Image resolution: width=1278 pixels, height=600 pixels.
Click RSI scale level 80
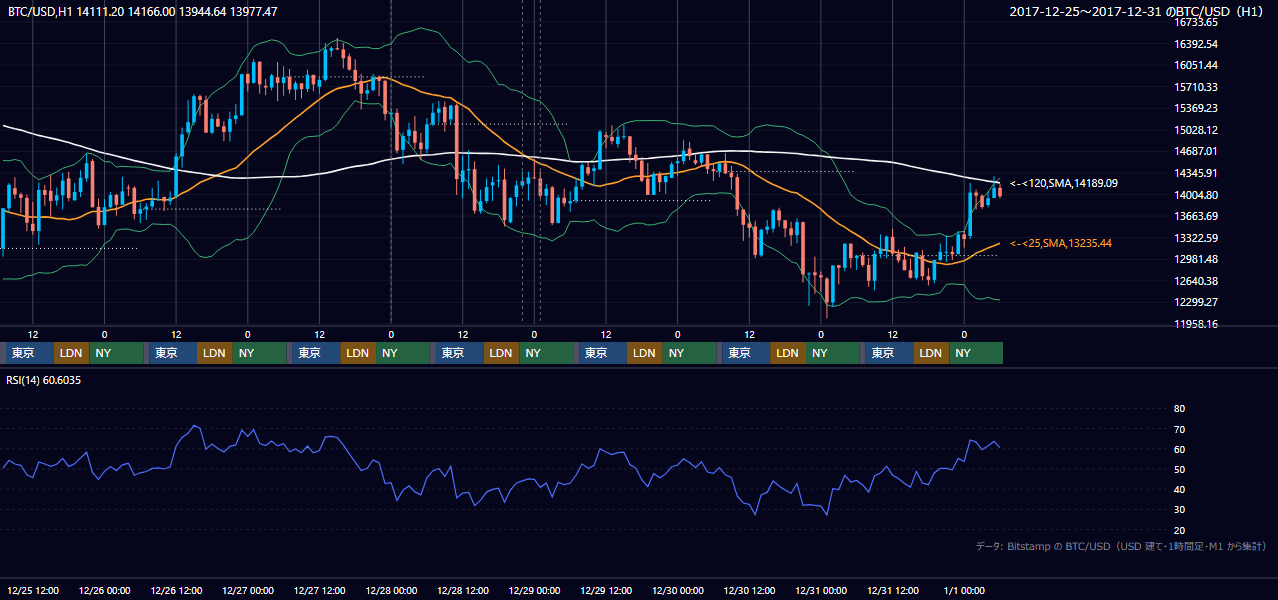click(1179, 409)
